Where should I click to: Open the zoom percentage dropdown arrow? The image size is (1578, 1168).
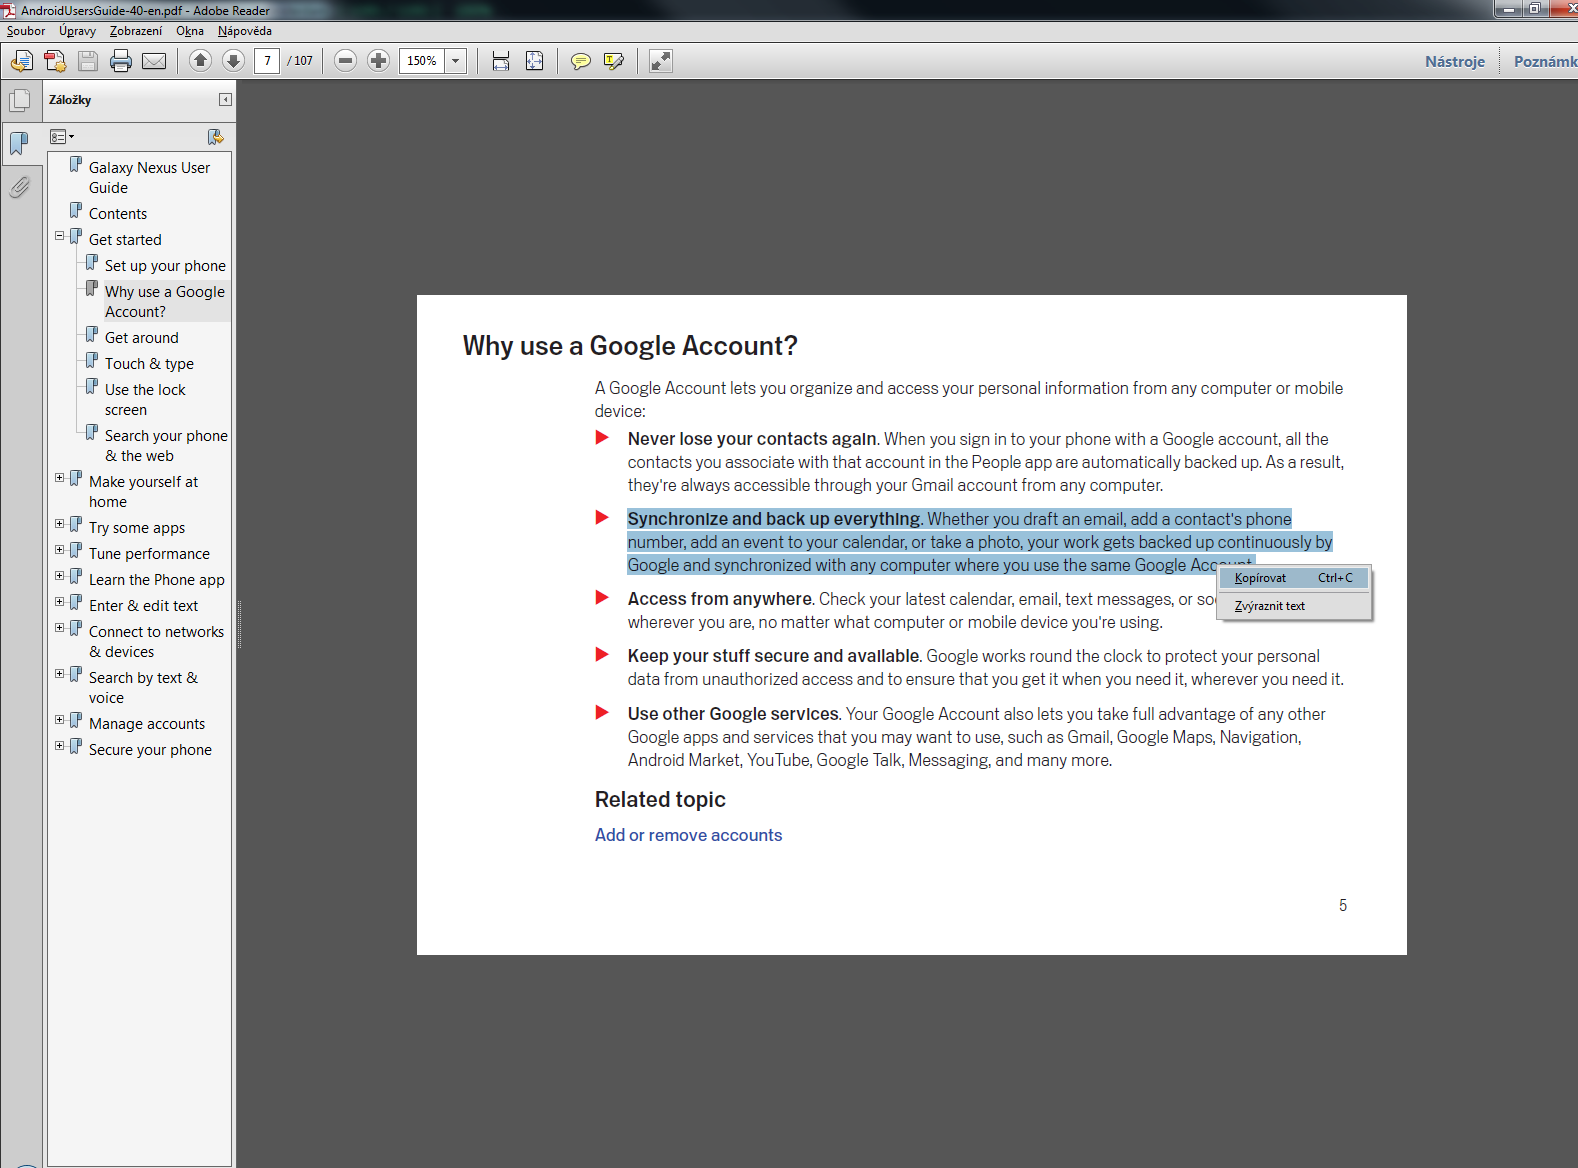coord(455,61)
